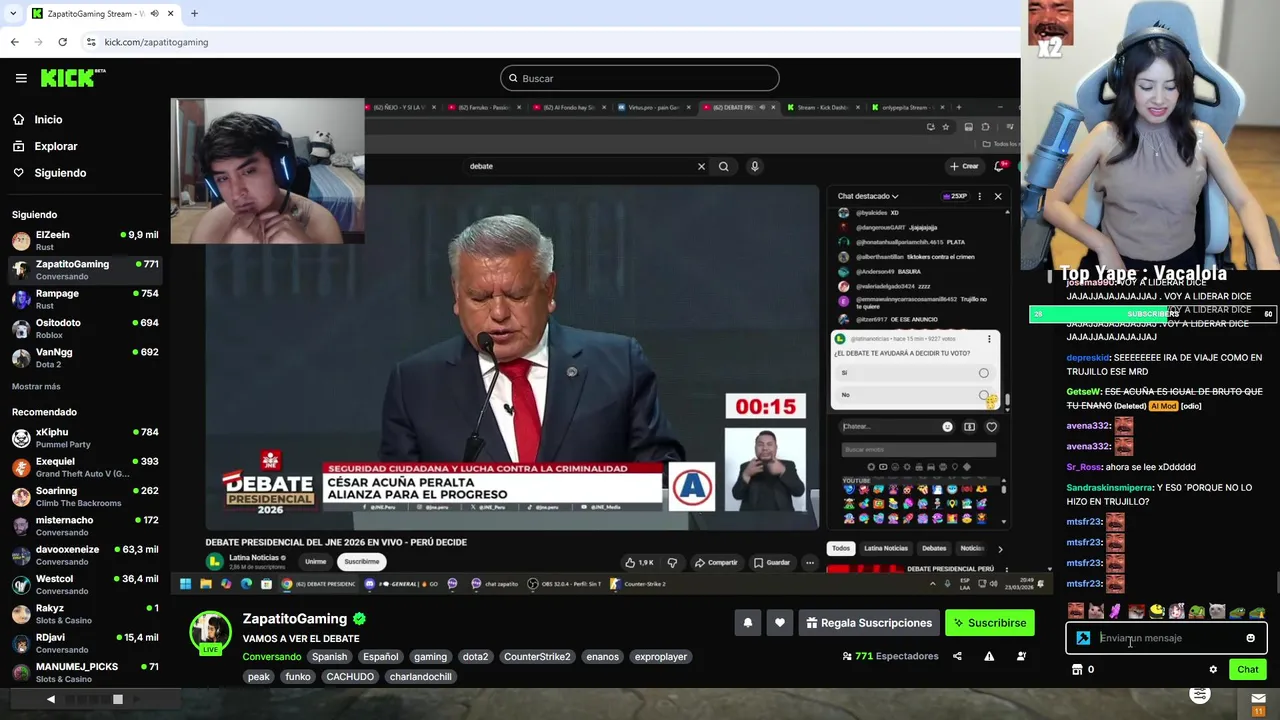Click the rewind playback arrow
This screenshot has width=1280, height=720.
pos(51,699)
